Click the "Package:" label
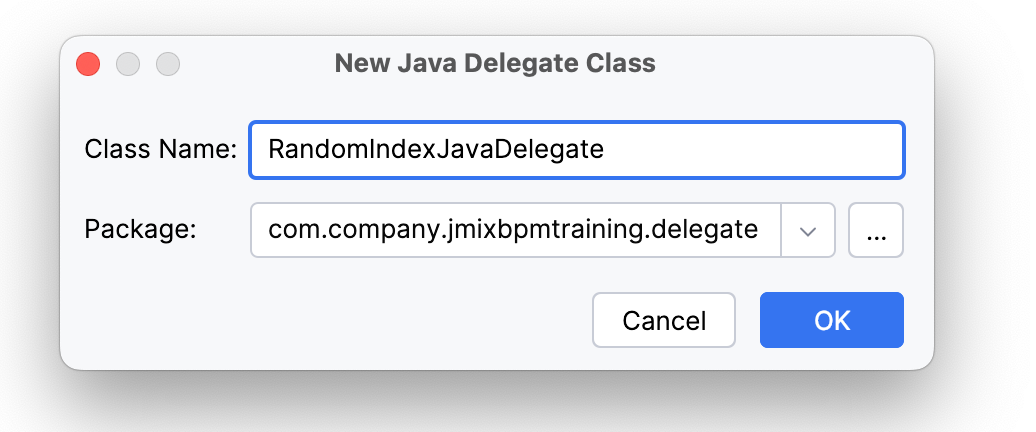The height and width of the screenshot is (432, 1036). pos(140,230)
